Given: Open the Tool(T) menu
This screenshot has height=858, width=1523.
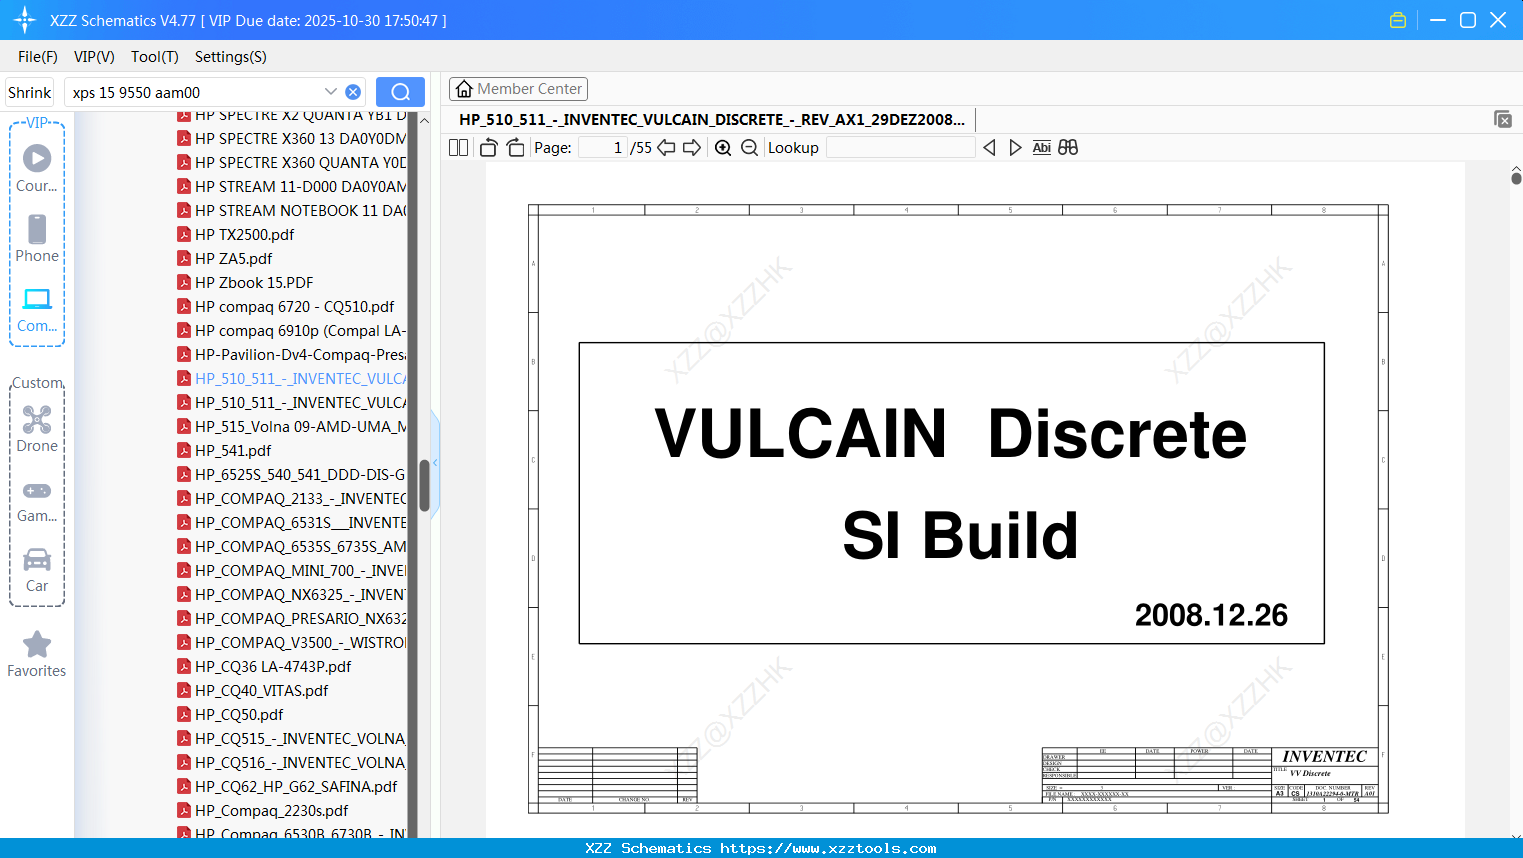Looking at the screenshot, I should click(155, 57).
